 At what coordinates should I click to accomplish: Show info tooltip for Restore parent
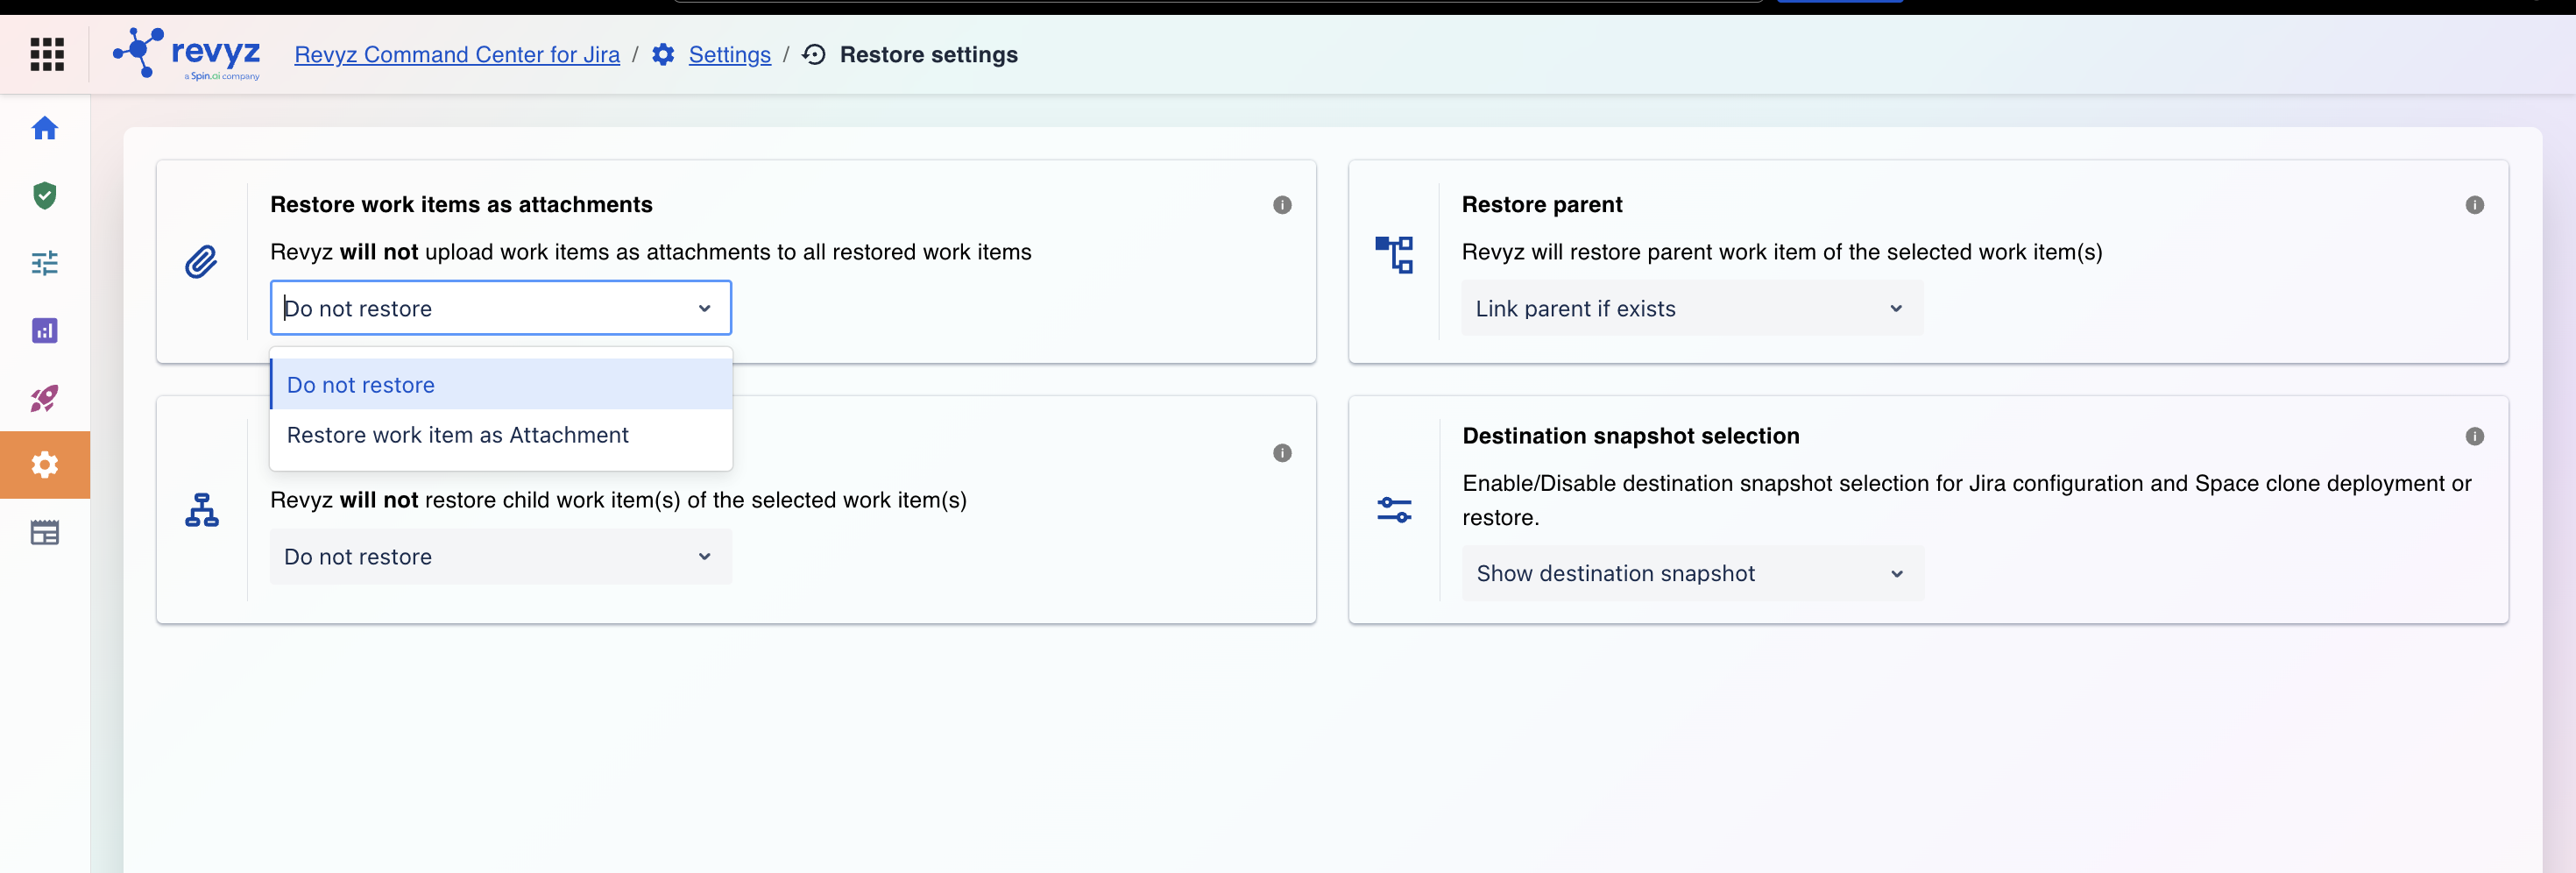2474,205
